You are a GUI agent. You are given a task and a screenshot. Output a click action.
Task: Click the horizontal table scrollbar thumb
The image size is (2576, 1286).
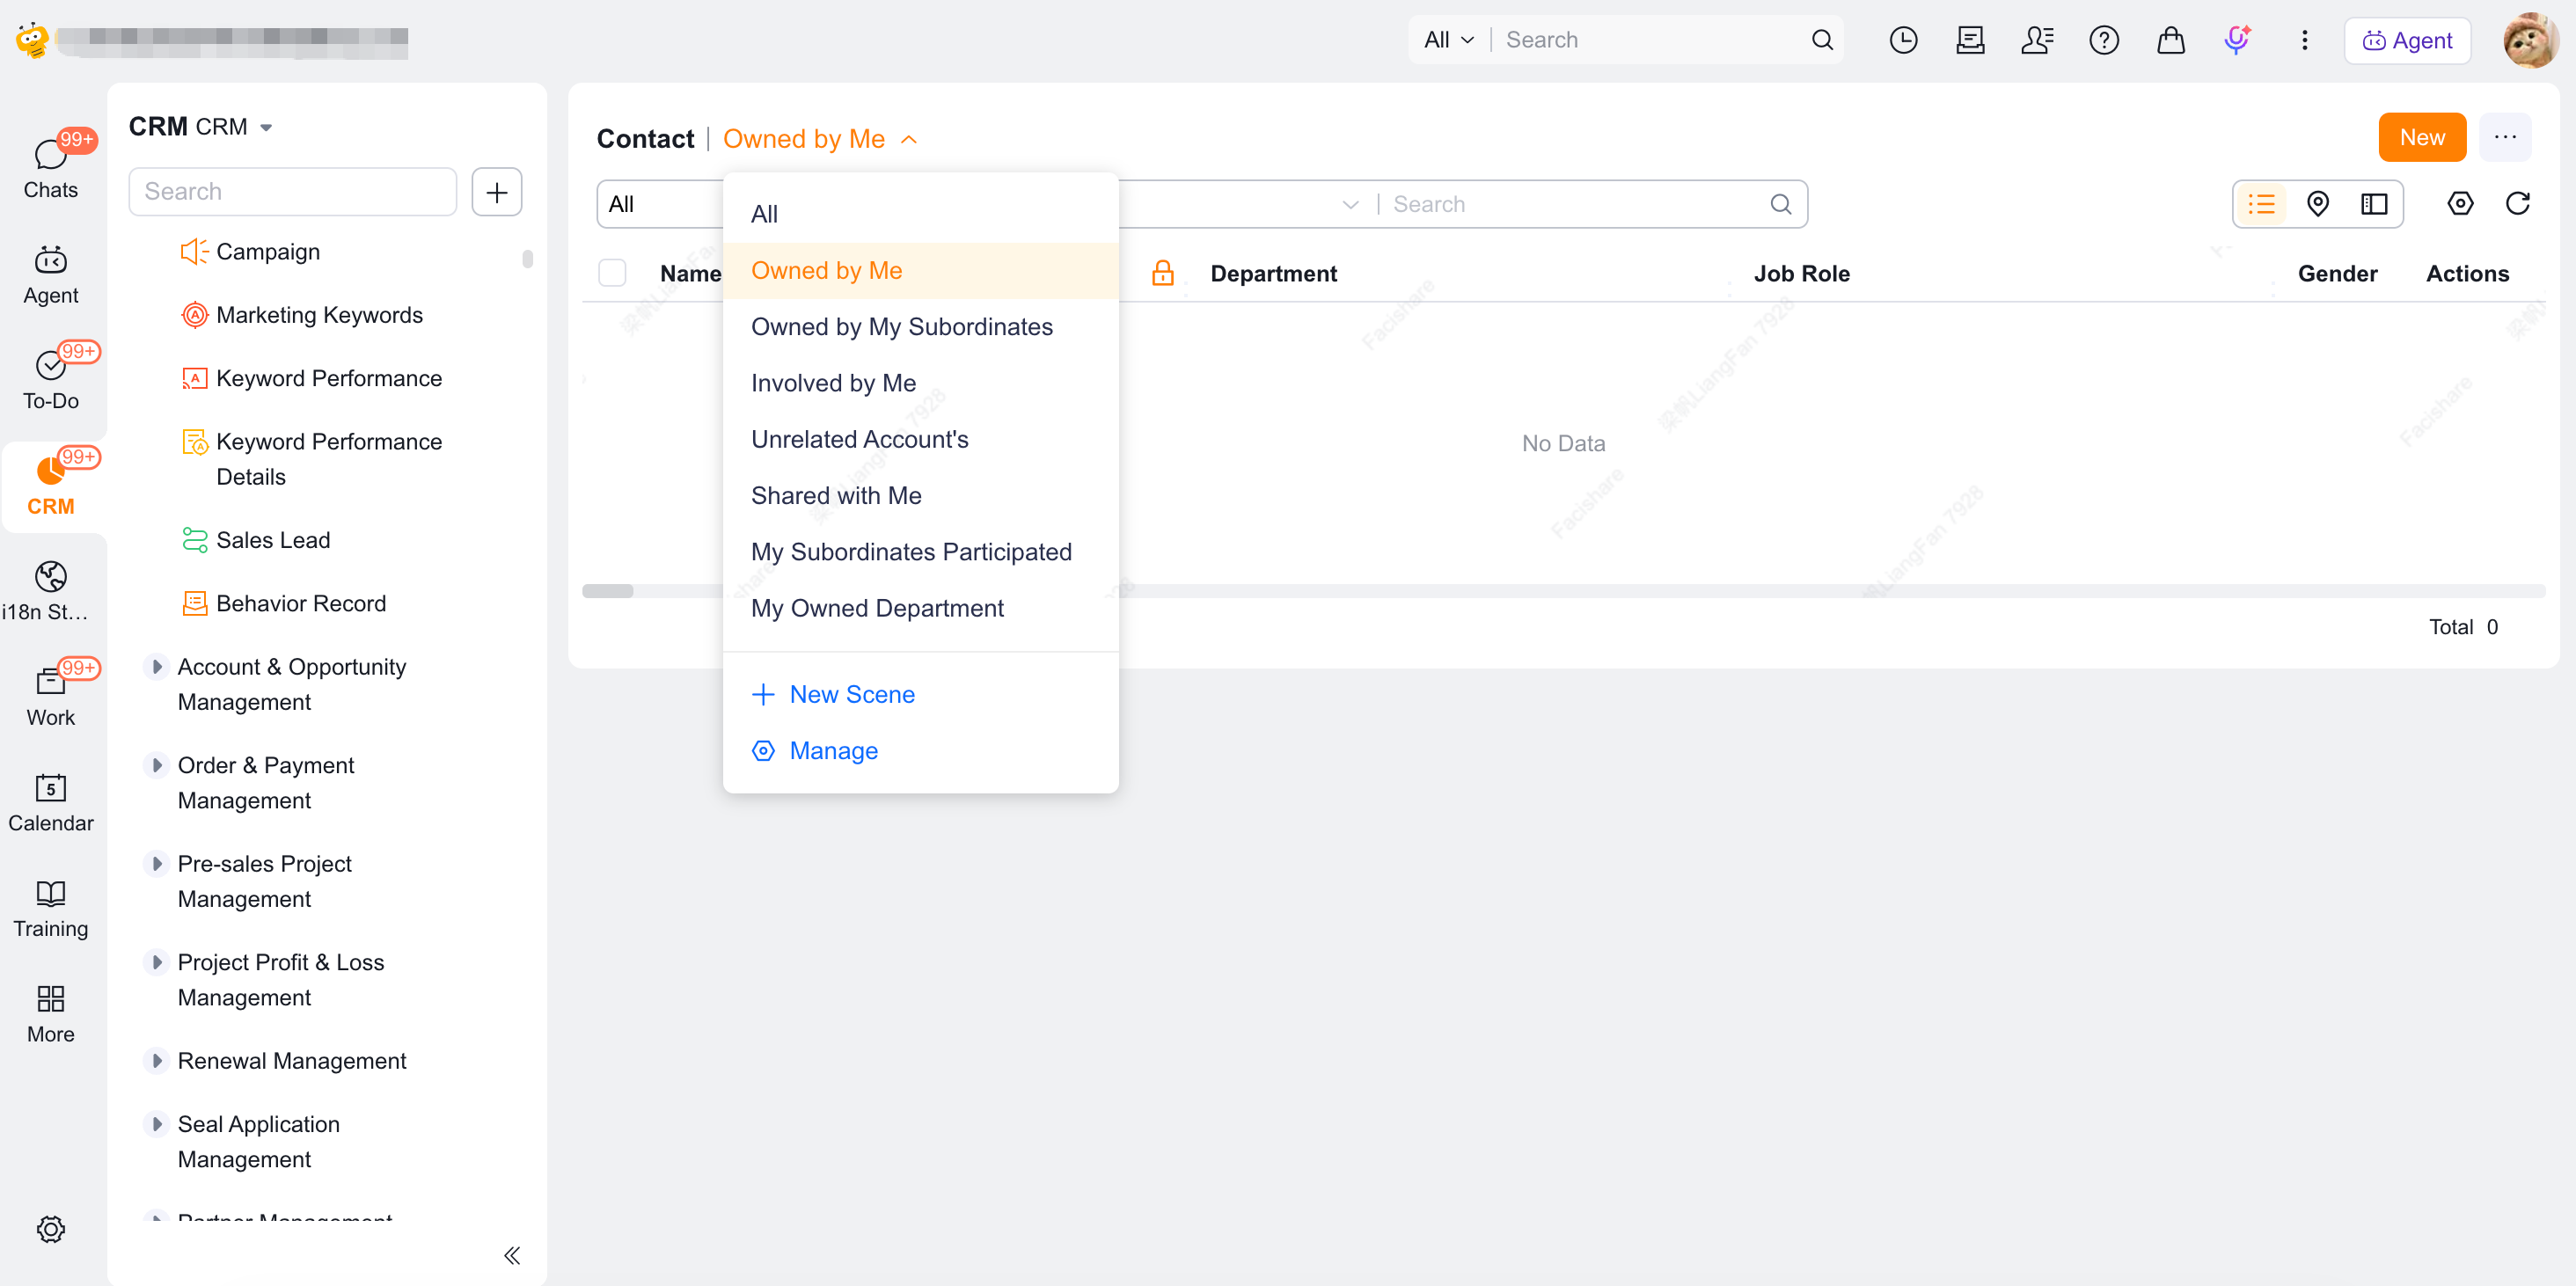[608, 591]
